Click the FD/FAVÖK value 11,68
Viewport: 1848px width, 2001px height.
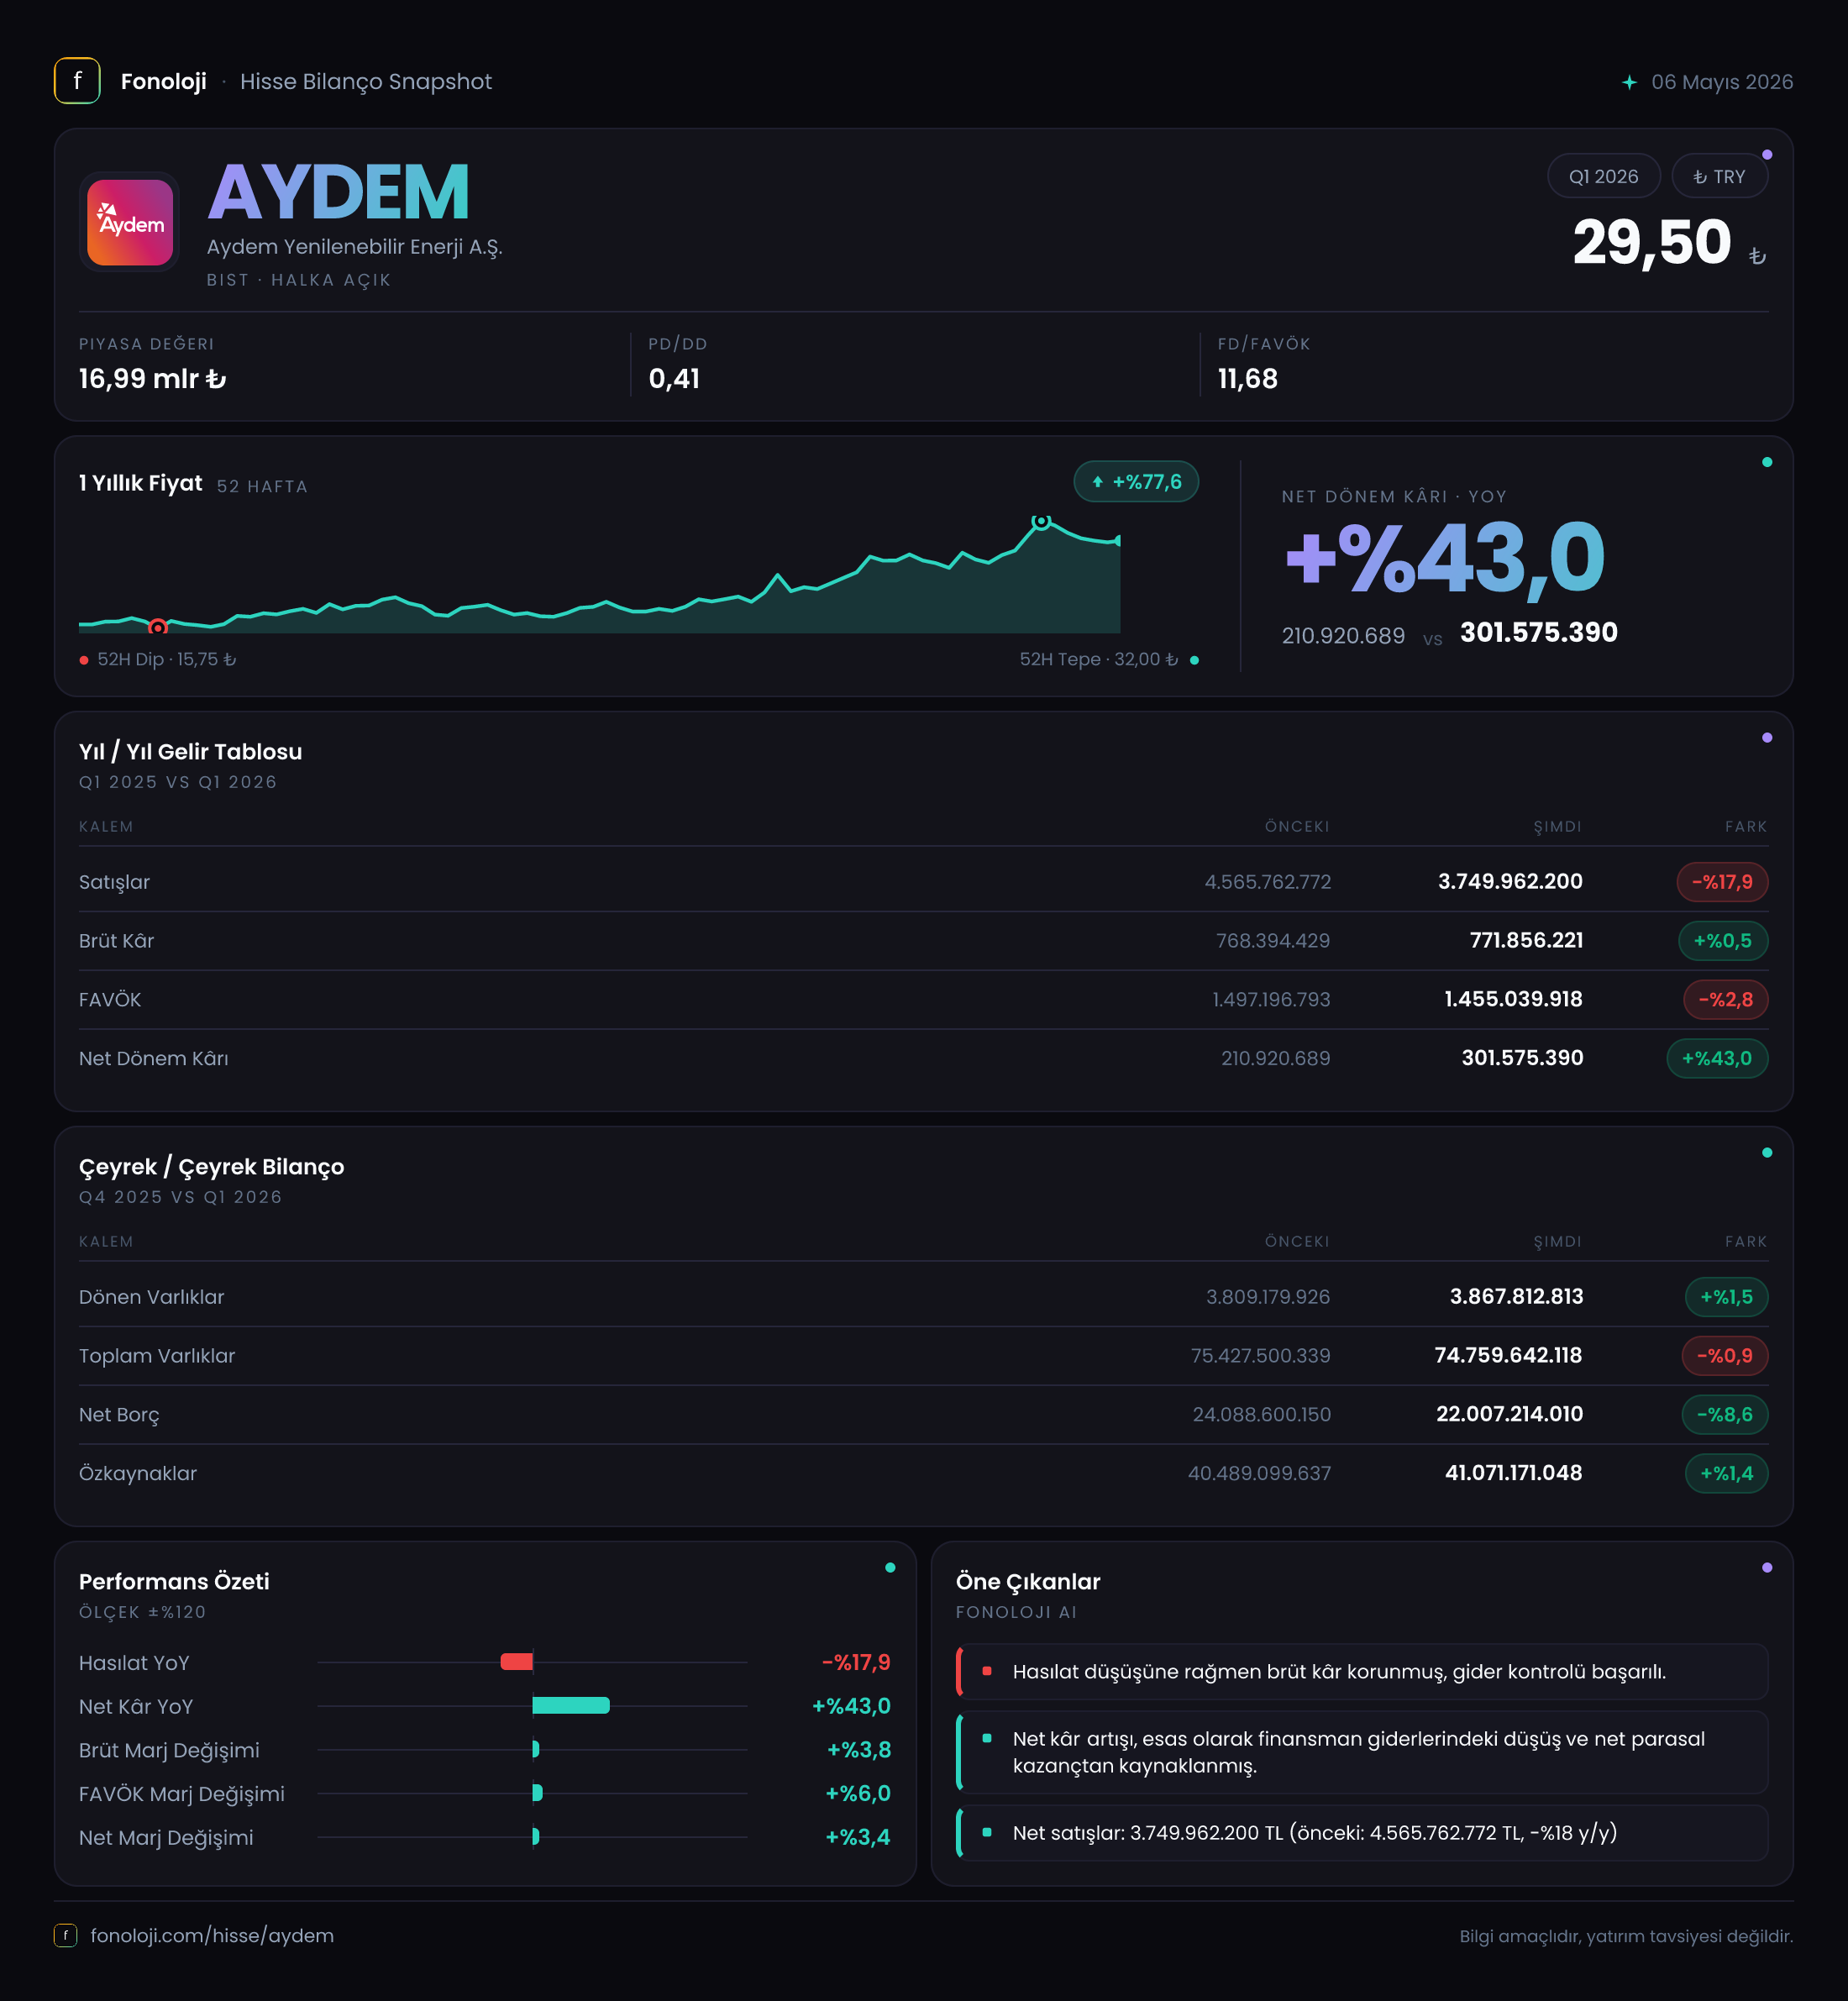pyautogui.click(x=1247, y=379)
